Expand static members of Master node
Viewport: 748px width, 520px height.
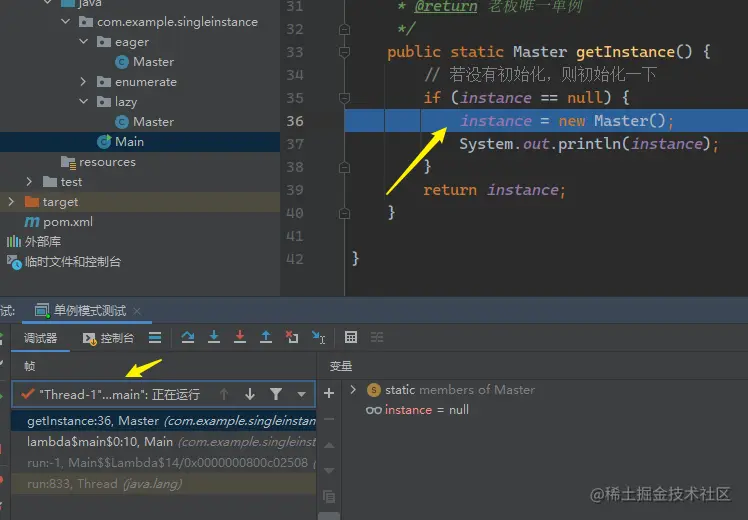[x=353, y=389]
